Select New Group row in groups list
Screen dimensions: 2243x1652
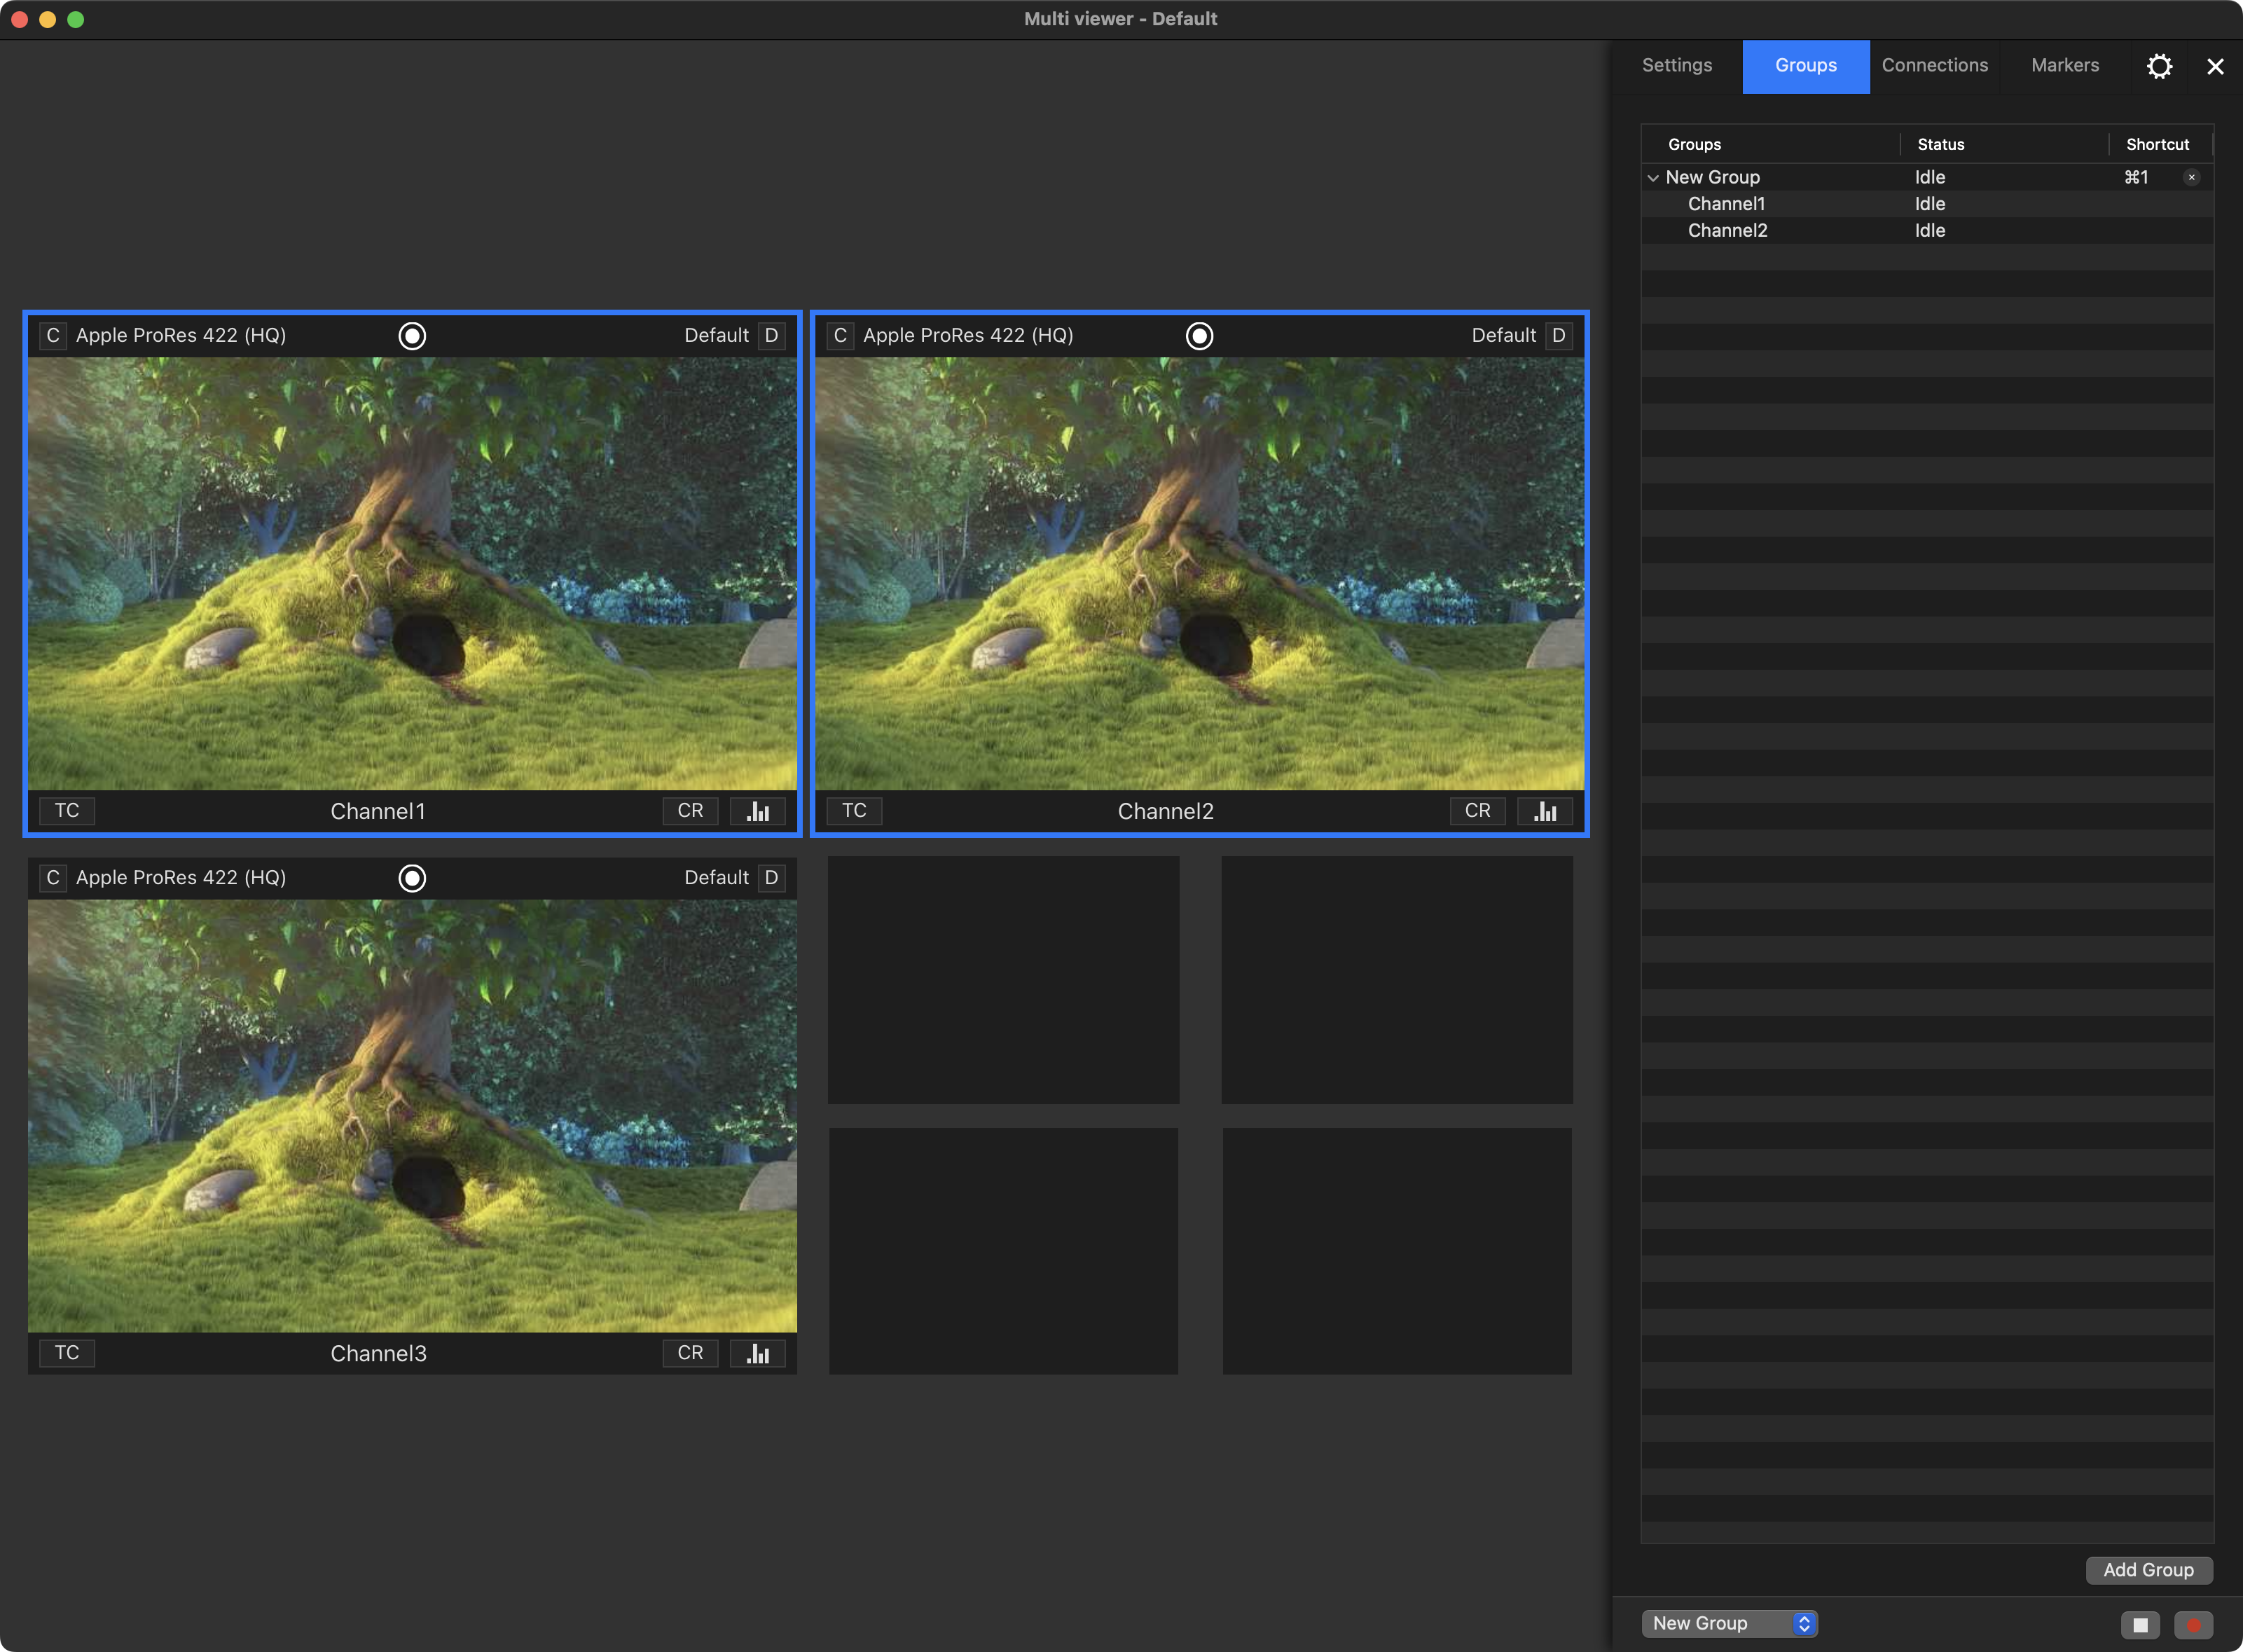(1927, 177)
